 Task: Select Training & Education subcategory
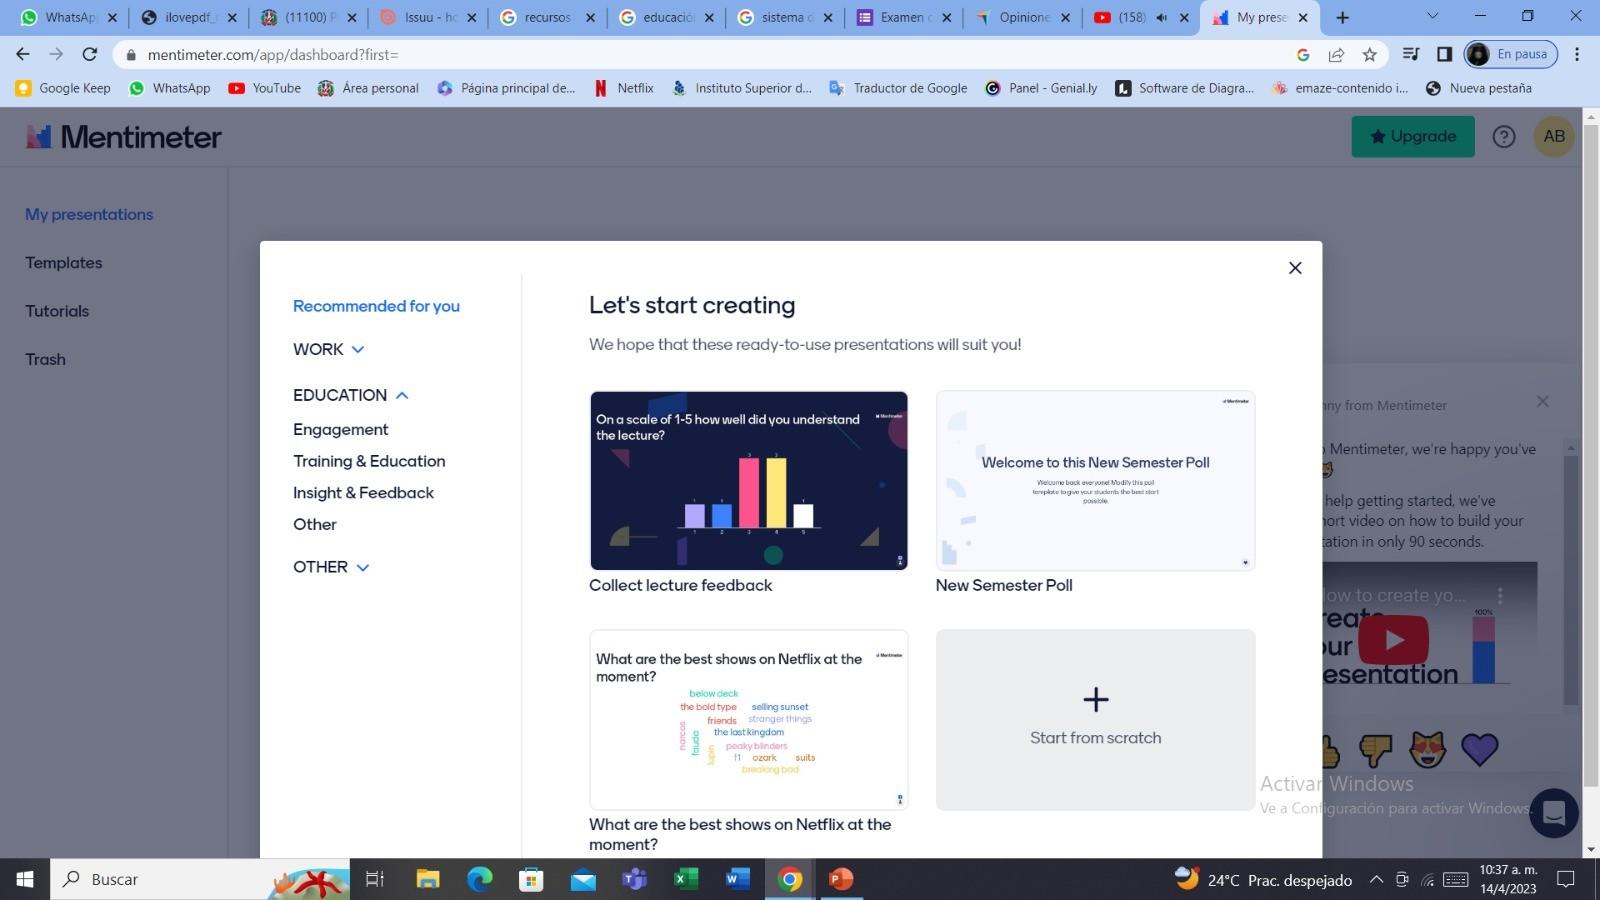coord(369,461)
